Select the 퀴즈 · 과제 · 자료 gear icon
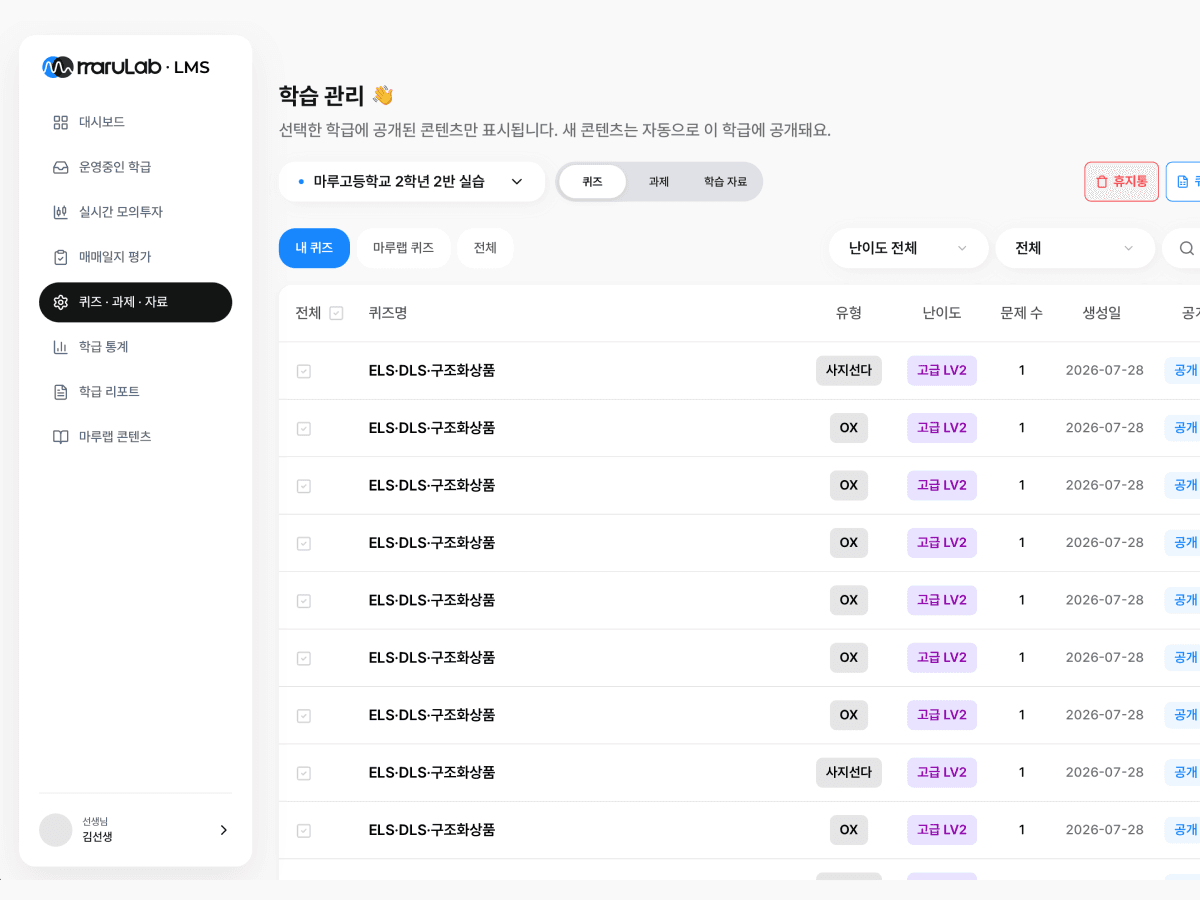The width and height of the screenshot is (1200, 900). (61, 302)
